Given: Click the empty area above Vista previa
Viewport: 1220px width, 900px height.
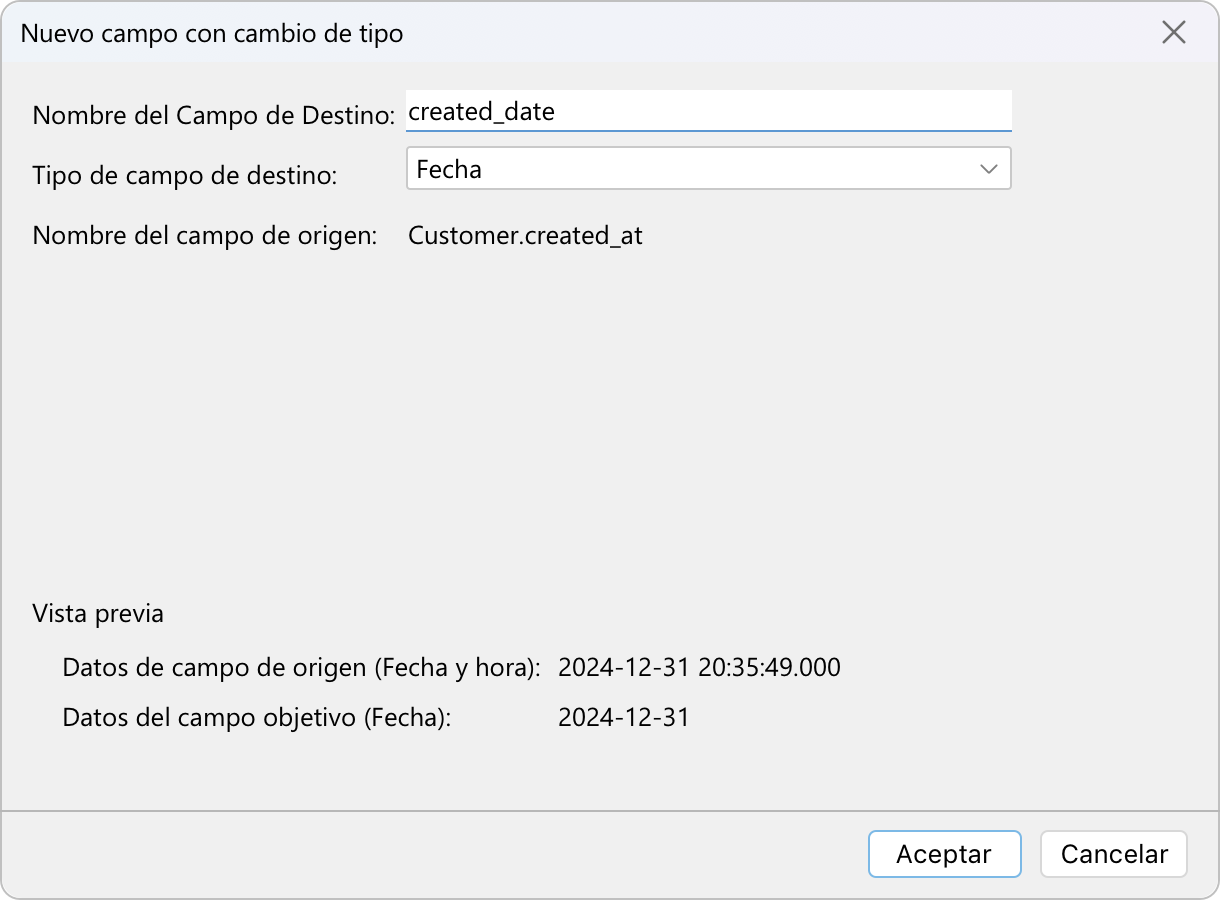Looking at the screenshot, I should click(x=610, y=420).
